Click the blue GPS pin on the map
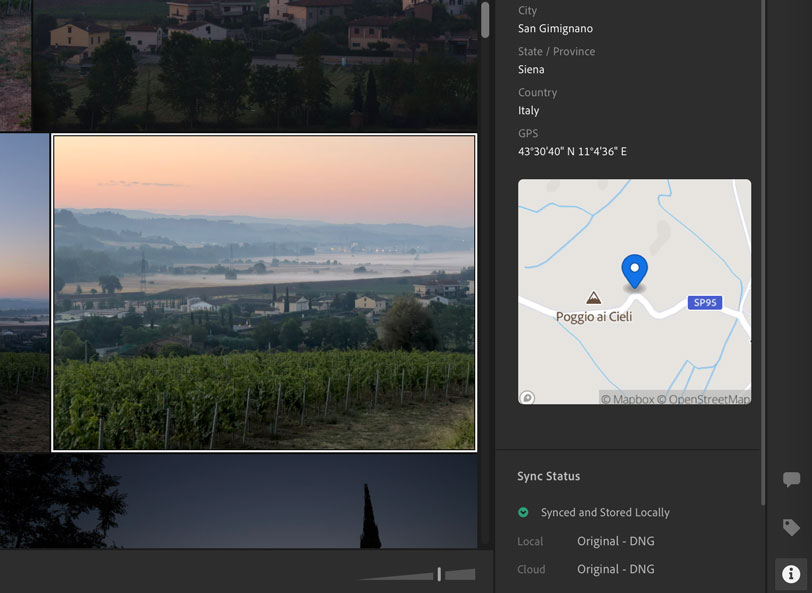This screenshot has height=593, width=812. pyautogui.click(x=637, y=270)
